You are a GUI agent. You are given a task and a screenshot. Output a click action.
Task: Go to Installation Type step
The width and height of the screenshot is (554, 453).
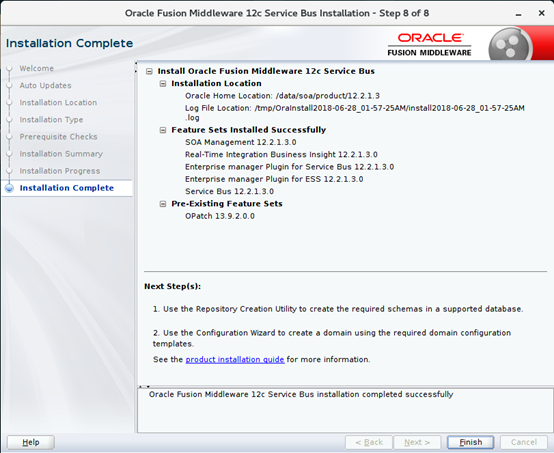click(51, 120)
